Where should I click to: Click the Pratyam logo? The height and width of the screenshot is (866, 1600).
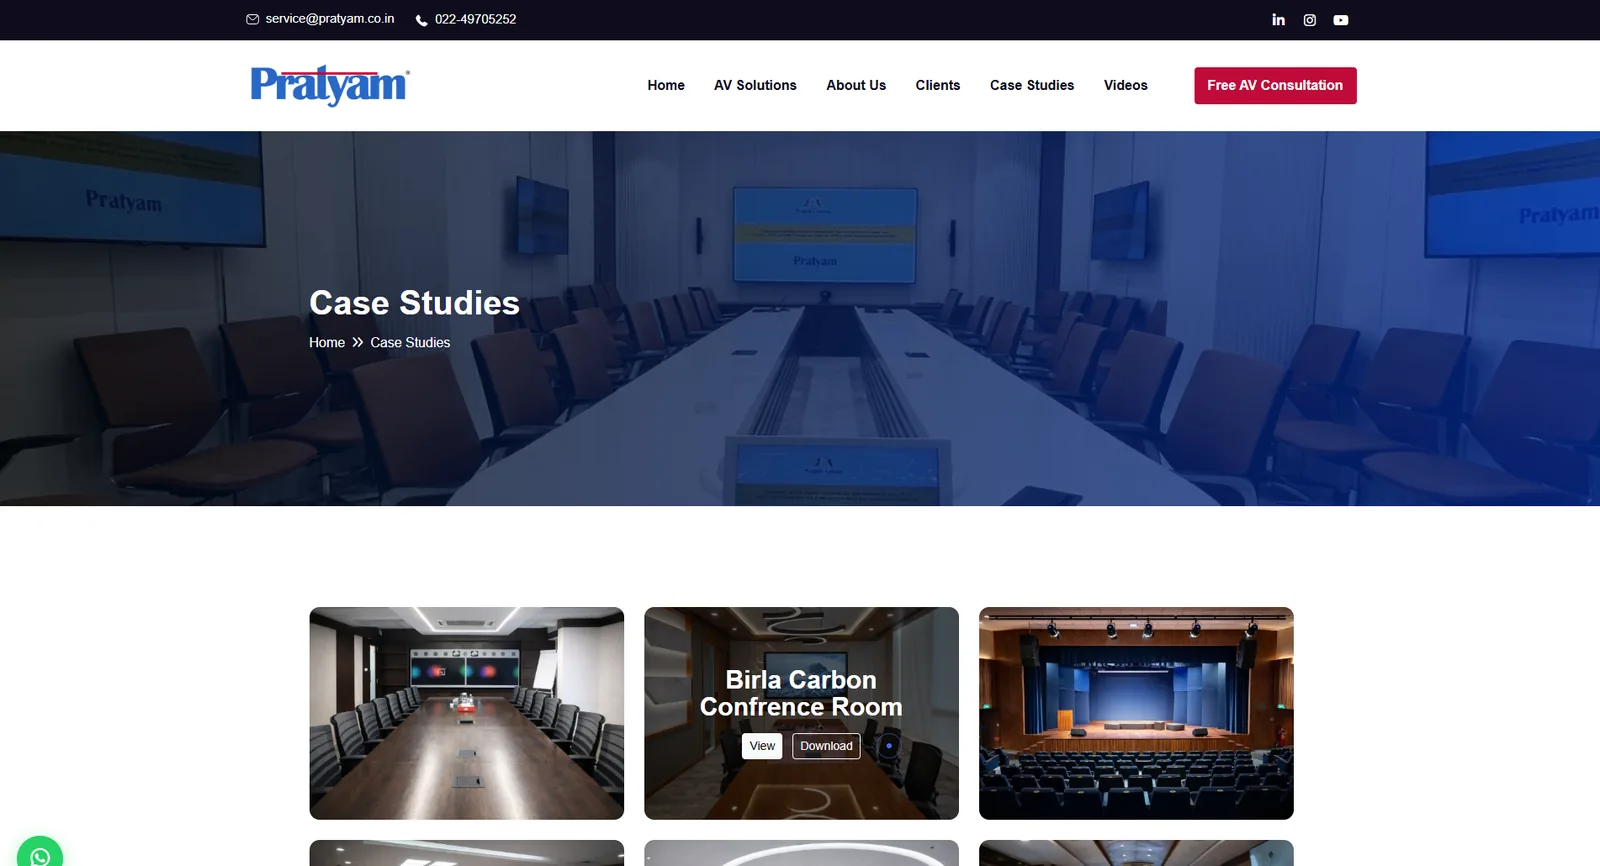(329, 85)
